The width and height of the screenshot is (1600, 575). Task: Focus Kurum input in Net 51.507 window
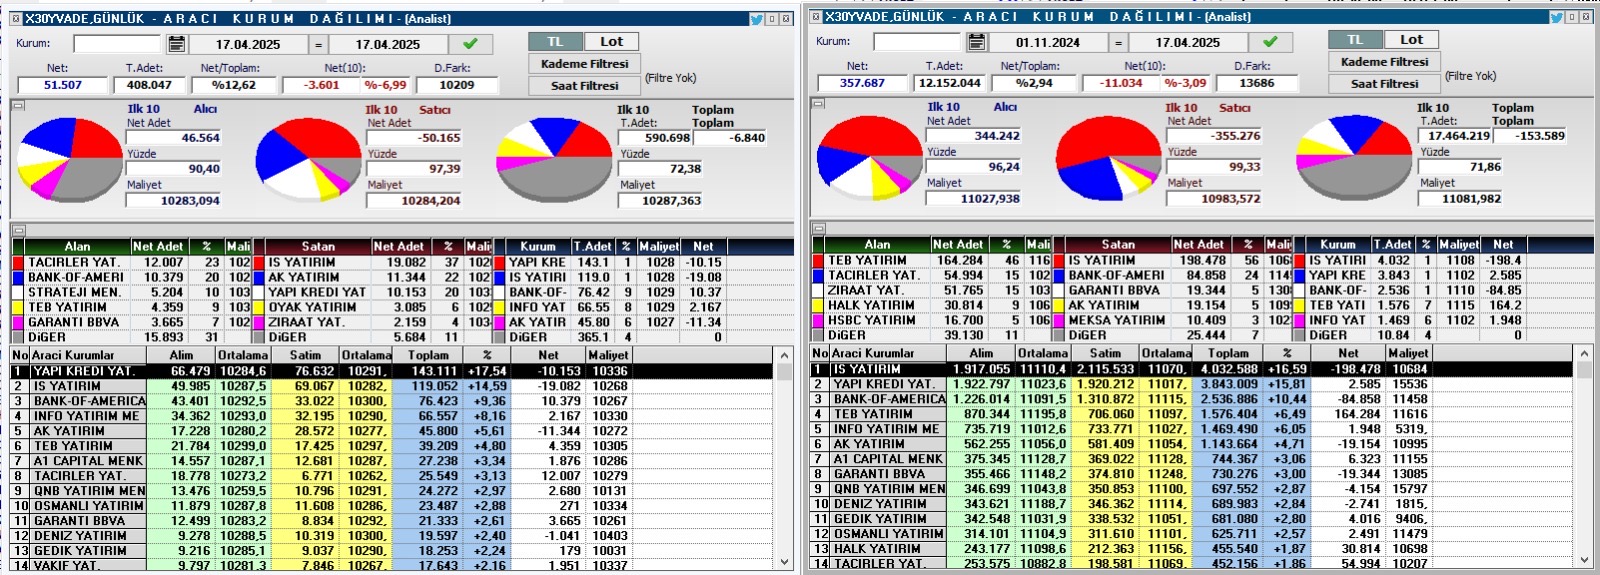tap(117, 44)
